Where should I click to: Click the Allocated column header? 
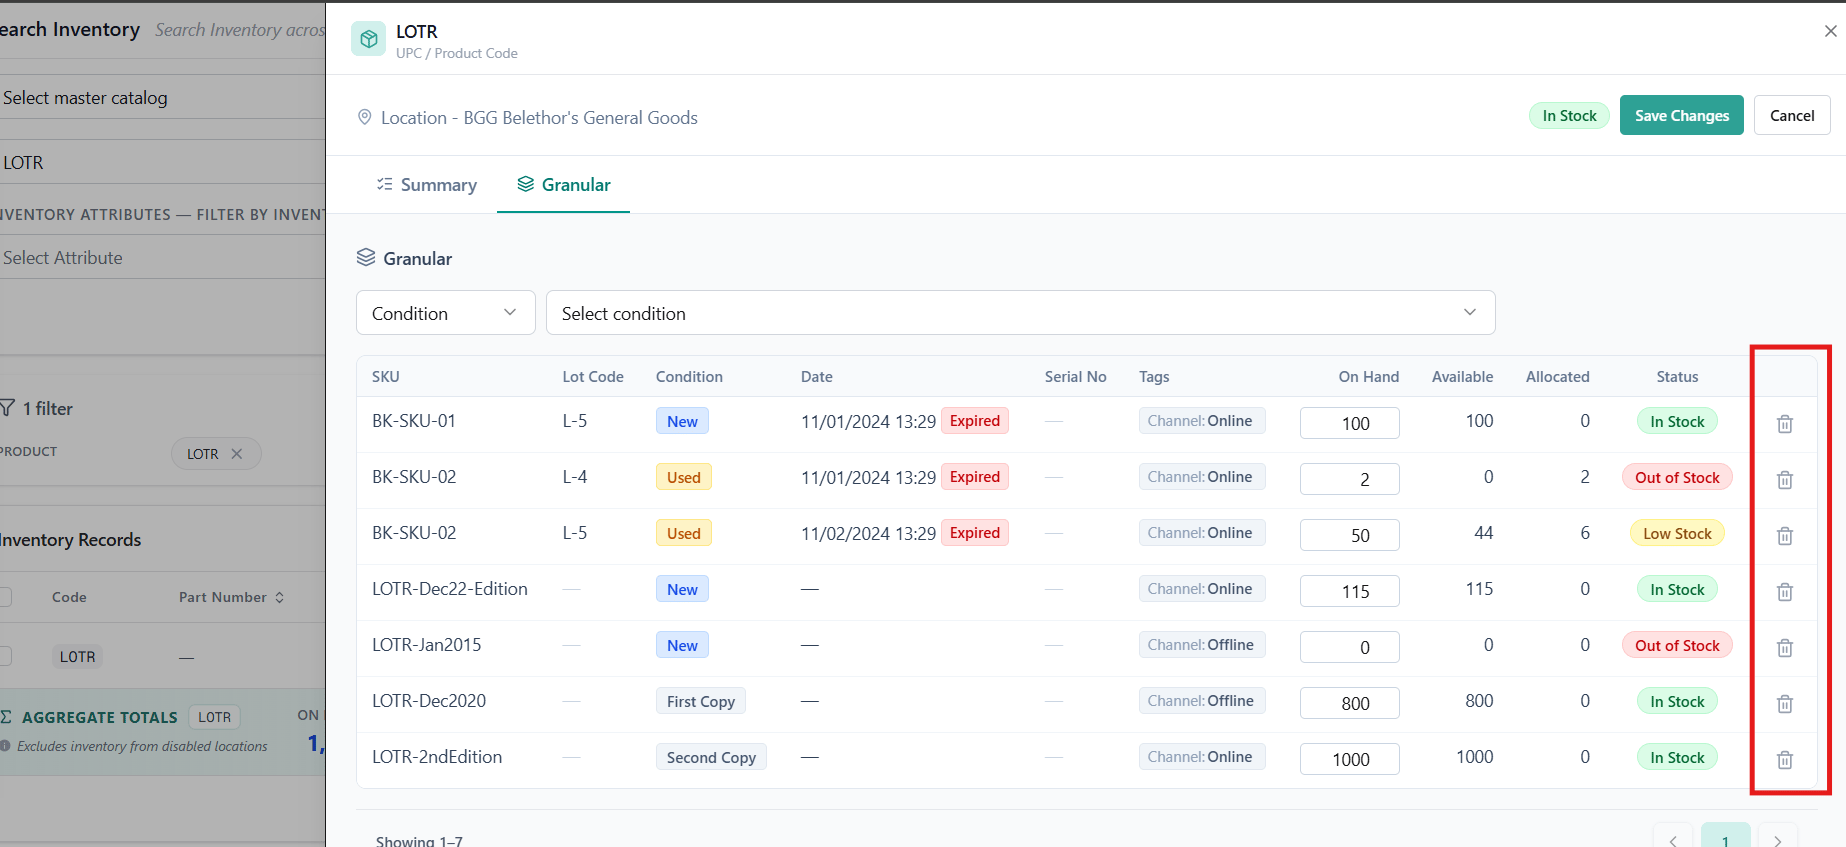point(1557,377)
